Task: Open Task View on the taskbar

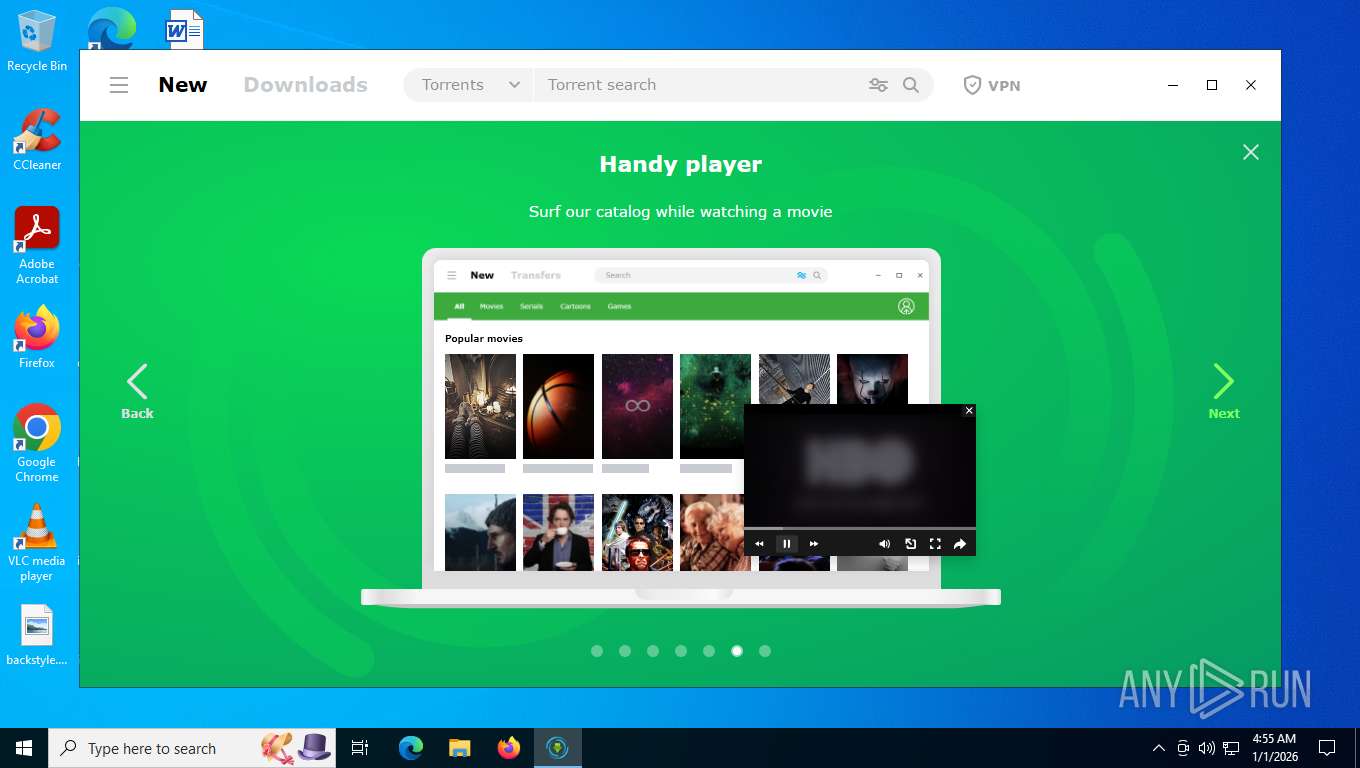Action: (360, 748)
